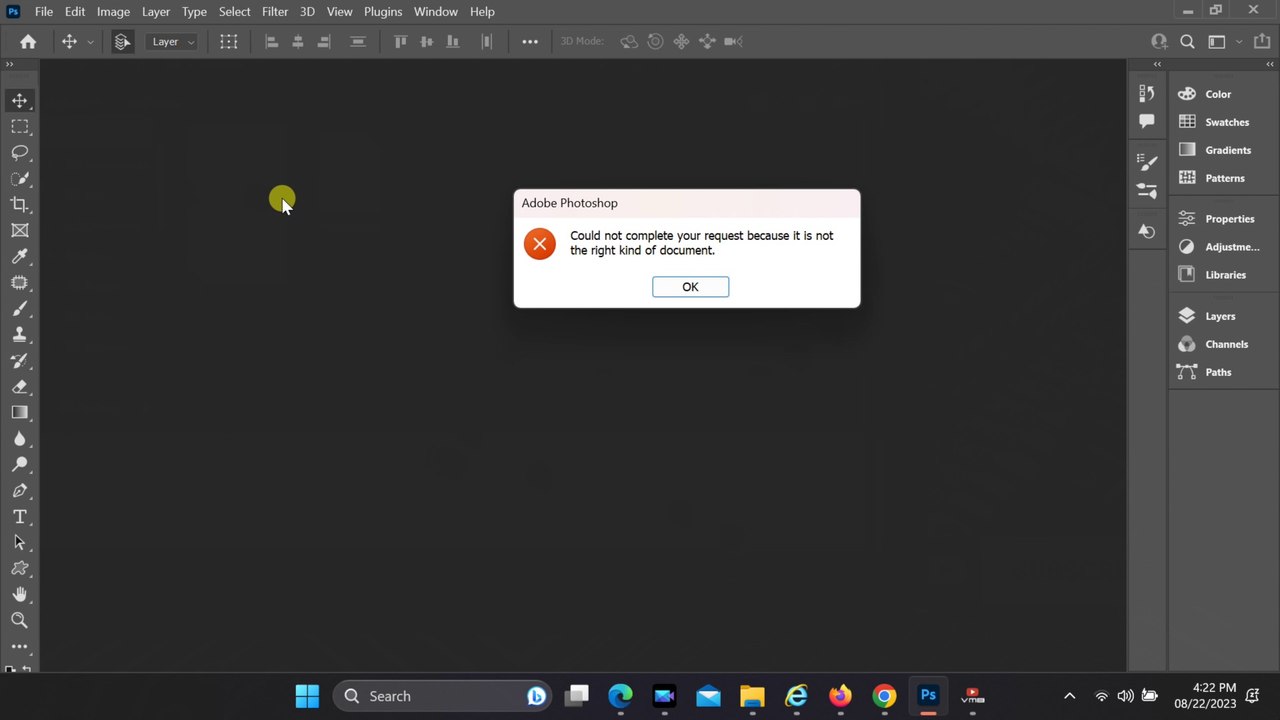Screen dimensions: 1280x720
Task: Open the Image menu
Action: (113, 11)
